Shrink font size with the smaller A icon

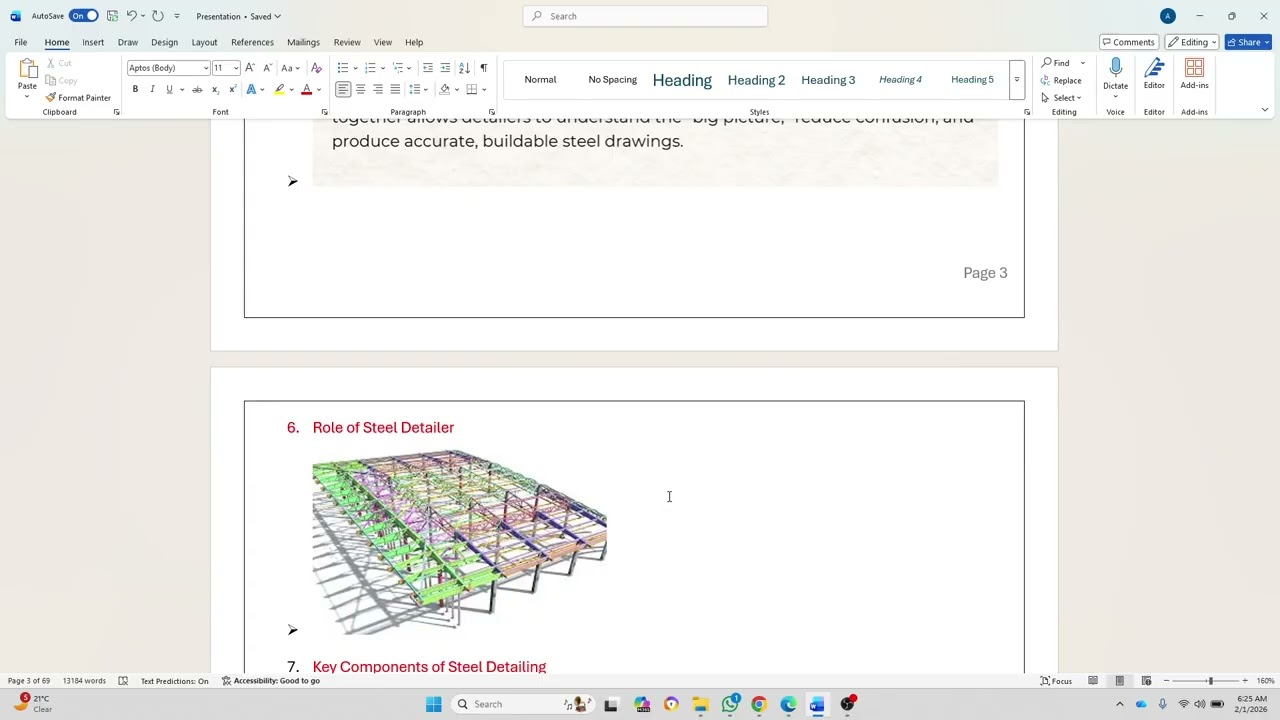click(x=267, y=68)
